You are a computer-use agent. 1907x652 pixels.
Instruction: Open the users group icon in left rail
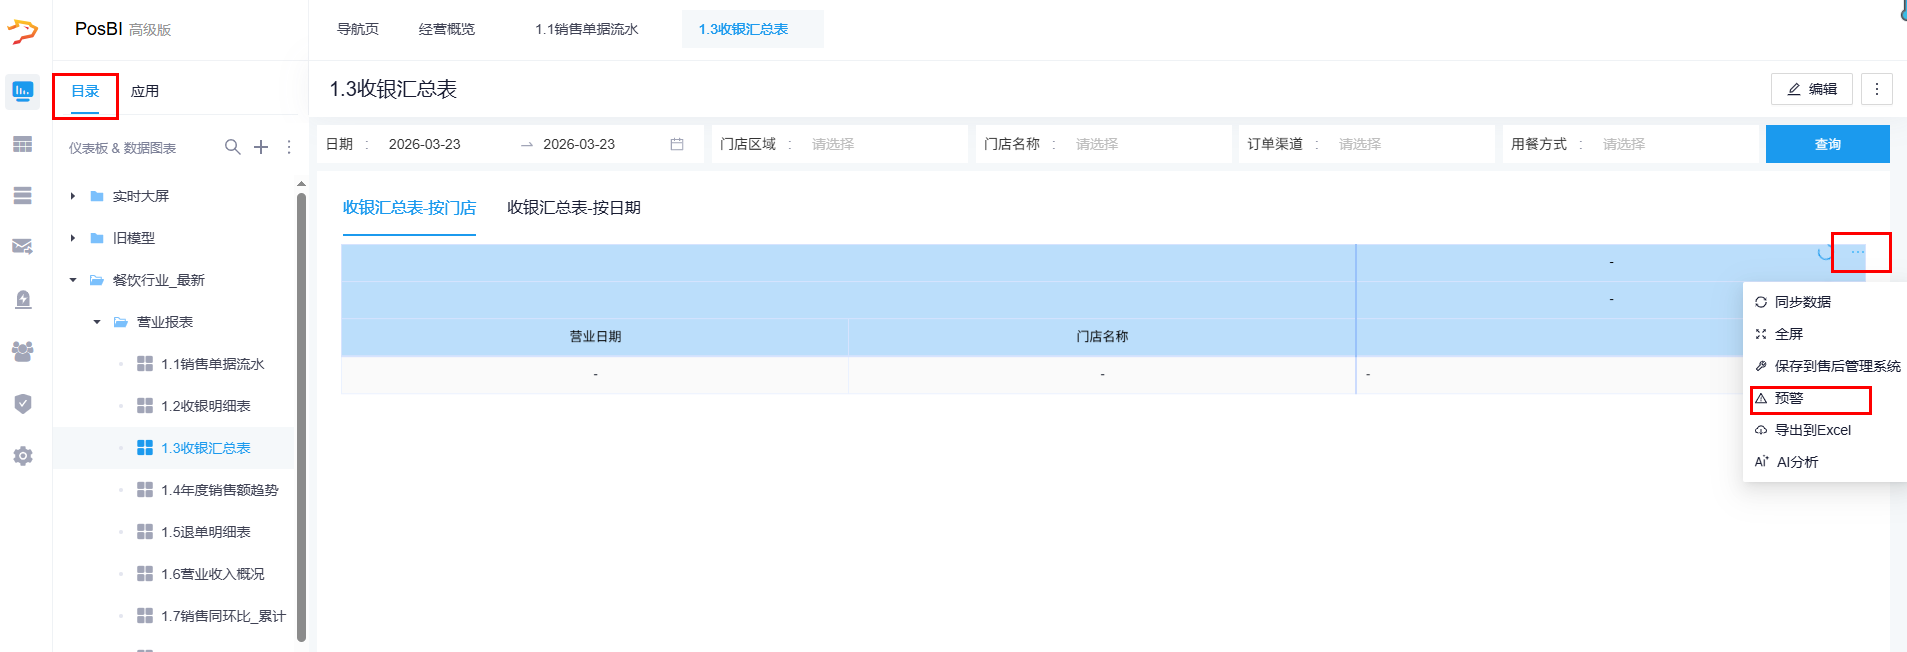pyautogui.click(x=22, y=351)
